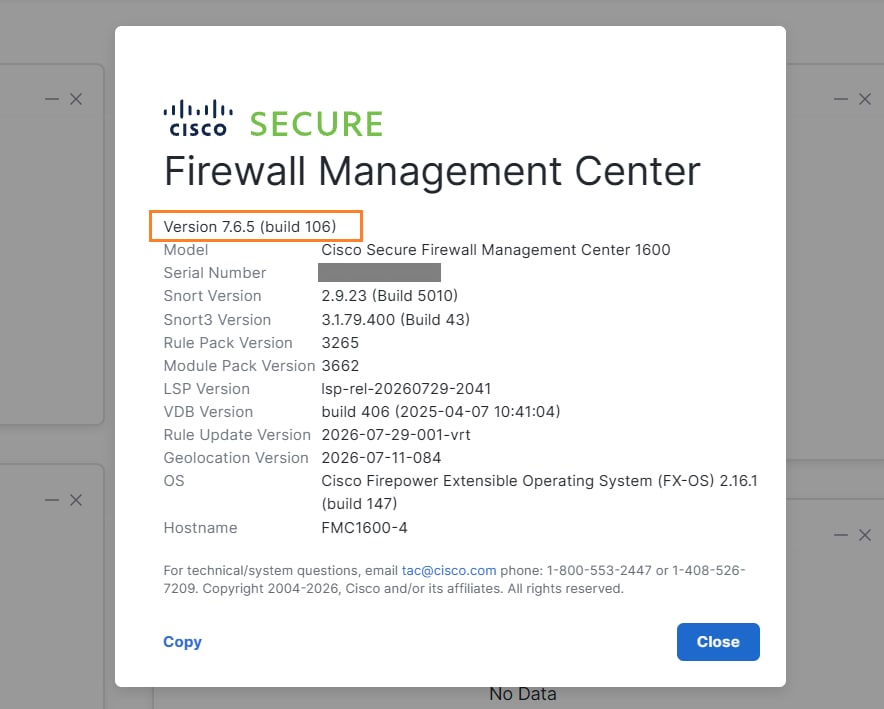Click the 'Model' field label
The image size is (884, 709).
186,250
